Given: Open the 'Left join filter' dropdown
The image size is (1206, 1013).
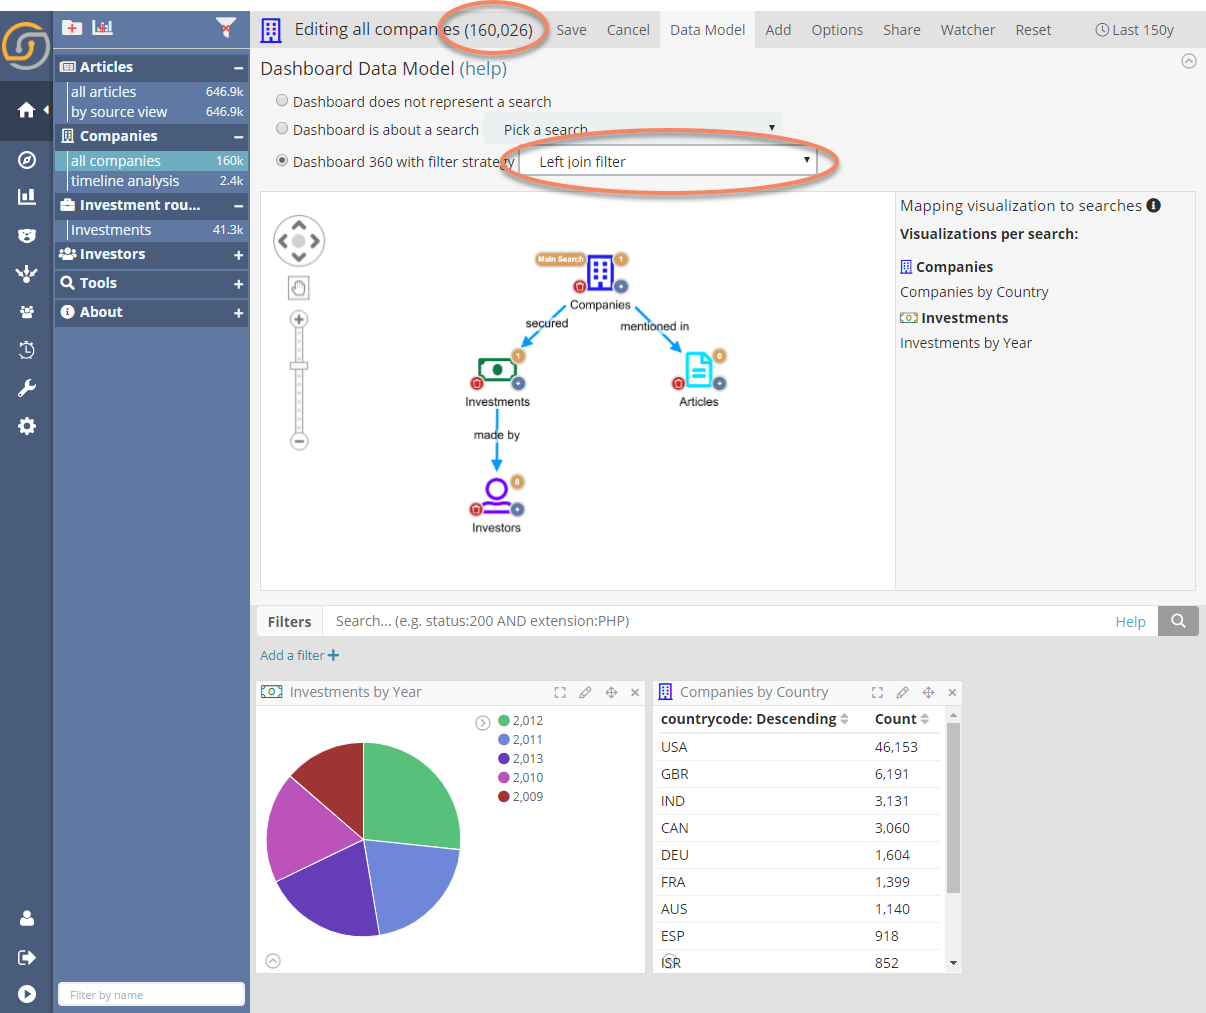Looking at the screenshot, I should (x=668, y=161).
